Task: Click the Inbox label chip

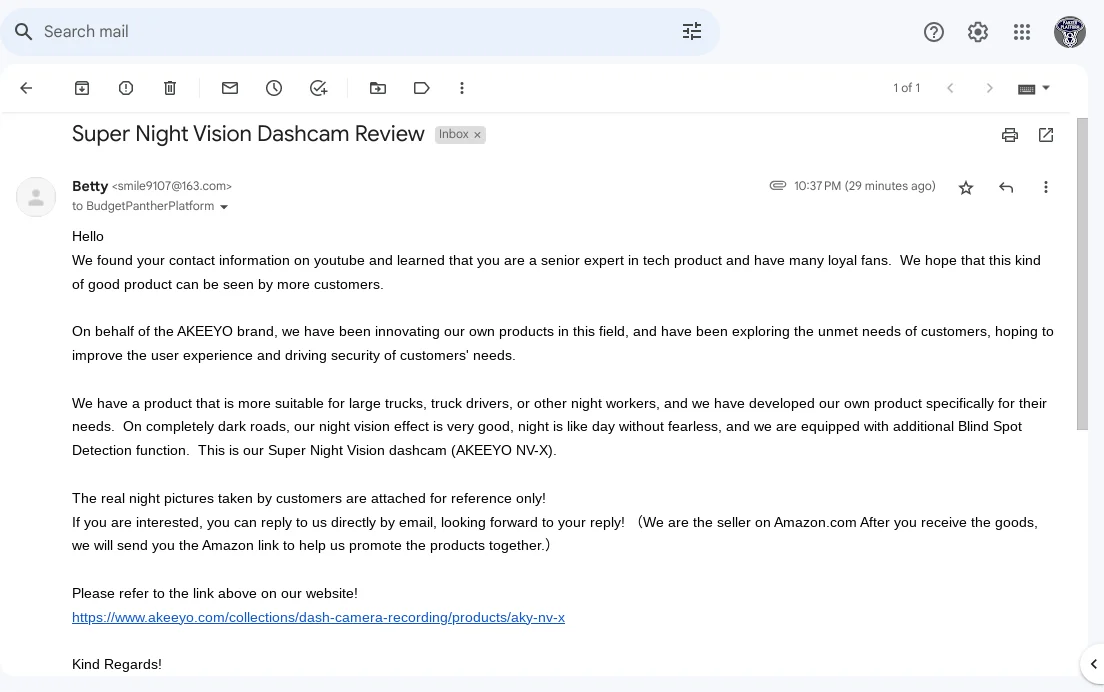Action: pos(453,134)
